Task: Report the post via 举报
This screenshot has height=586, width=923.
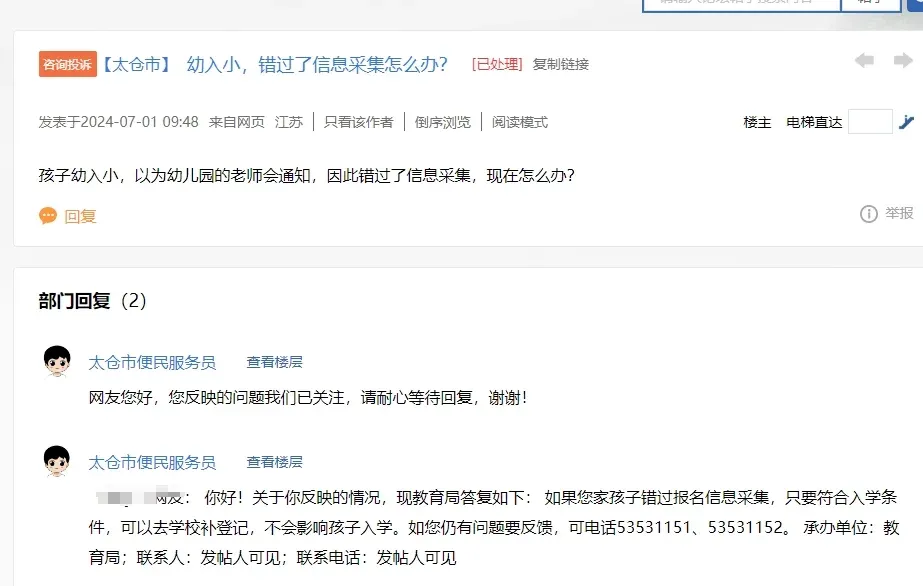Action: [x=899, y=213]
